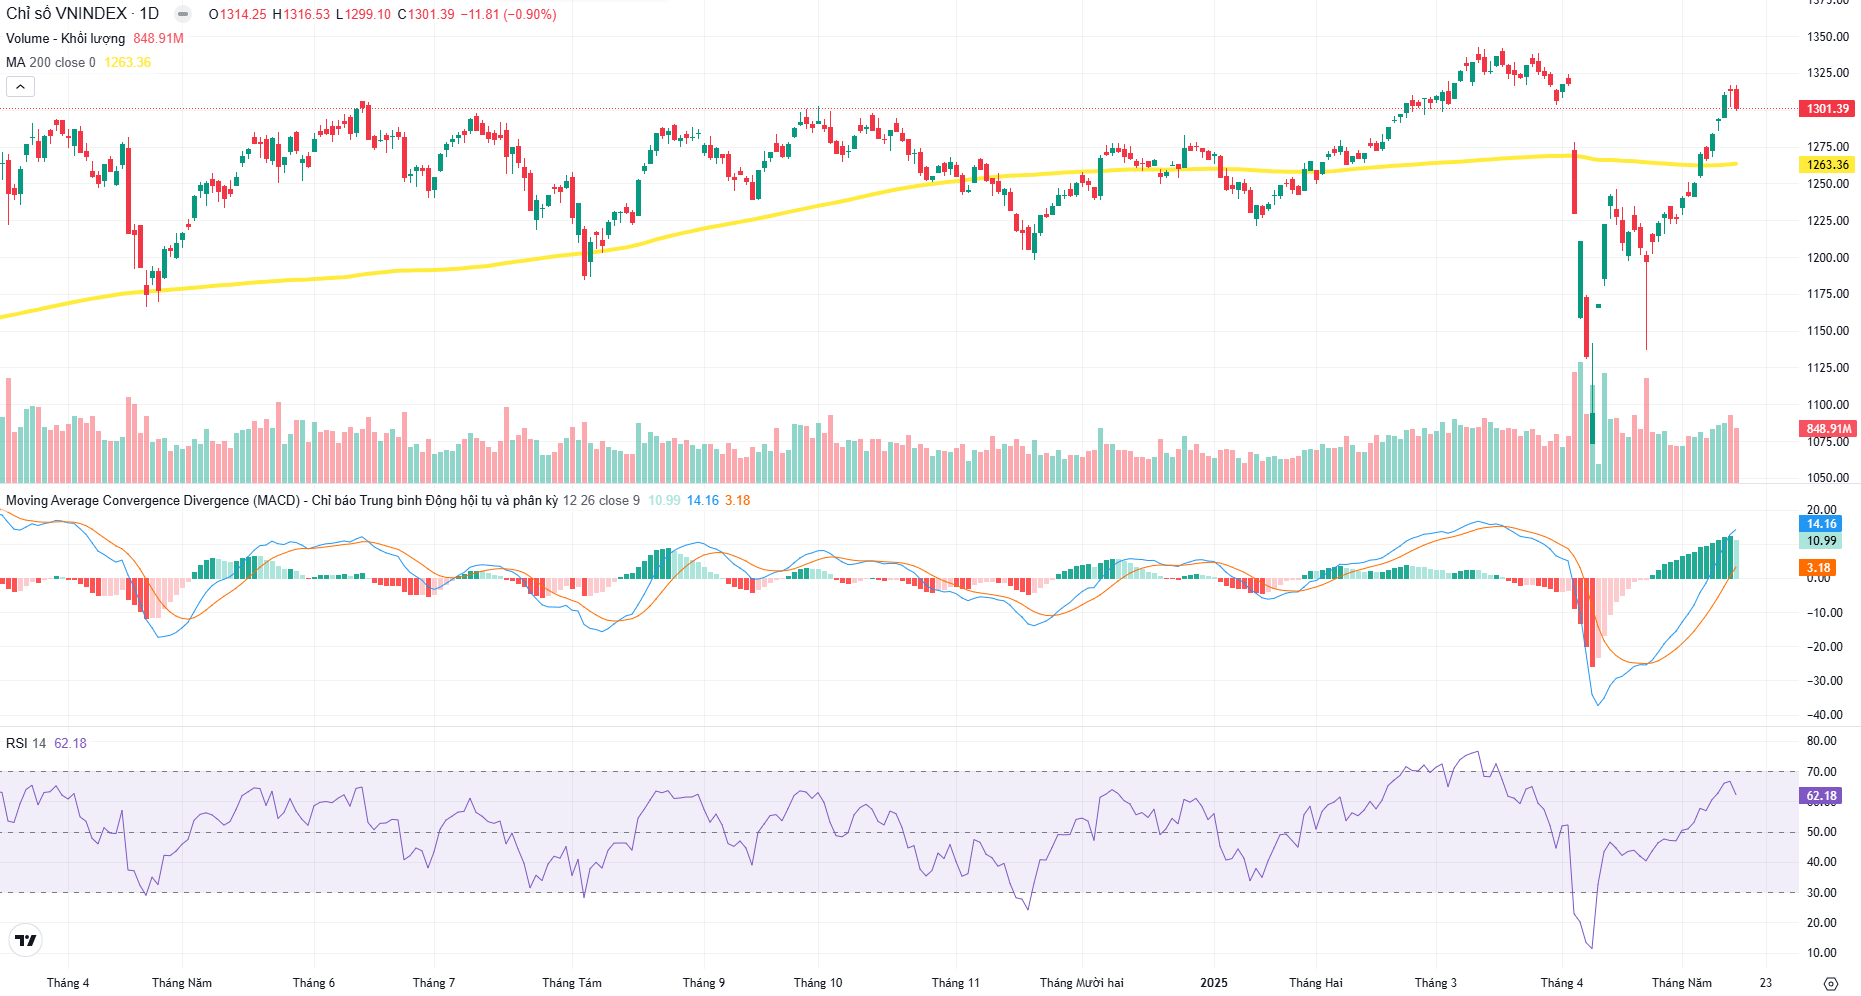Click the −40.00 MACD axis label
Viewport: 1861px width, 996px height.
click(1825, 715)
